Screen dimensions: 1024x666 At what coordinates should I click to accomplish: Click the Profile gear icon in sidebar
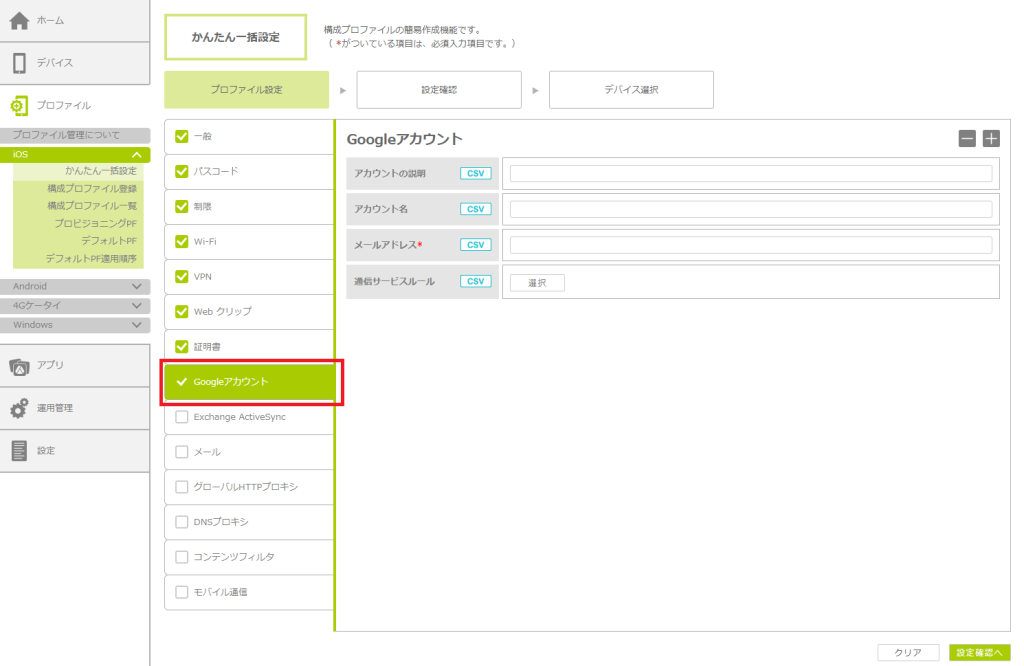[x=19, y=106]
